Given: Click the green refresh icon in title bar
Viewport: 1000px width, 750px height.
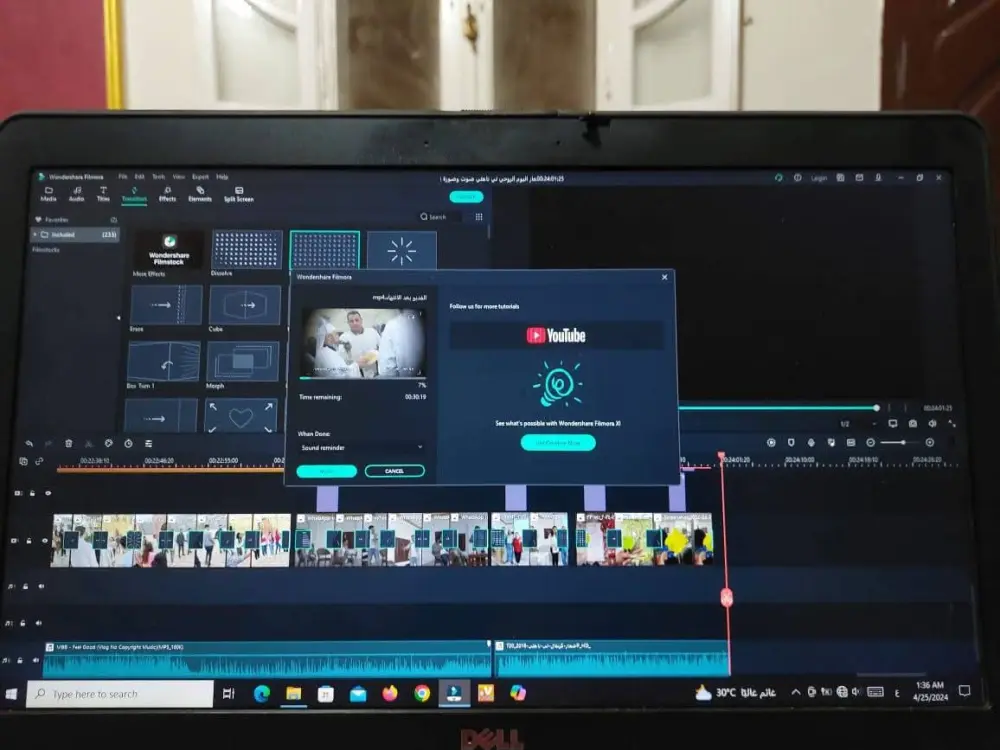Looking at the screenshot, I should click(x=779, y=178).
